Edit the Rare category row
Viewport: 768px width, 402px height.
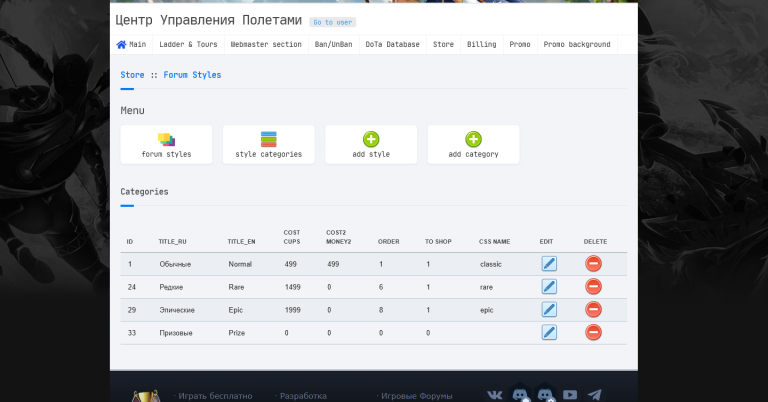549,286
